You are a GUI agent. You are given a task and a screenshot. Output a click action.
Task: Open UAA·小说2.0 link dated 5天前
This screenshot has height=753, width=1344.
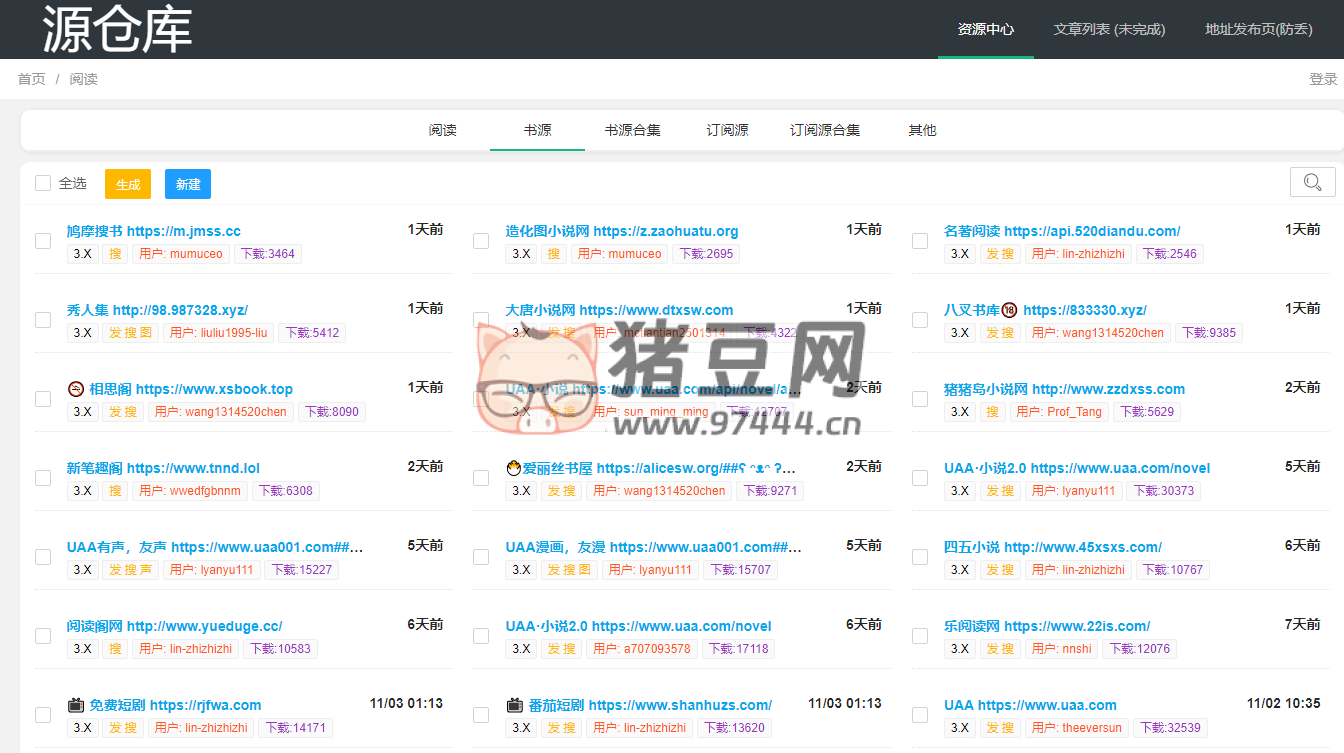pyautogui.click(x=1077, y=468)
